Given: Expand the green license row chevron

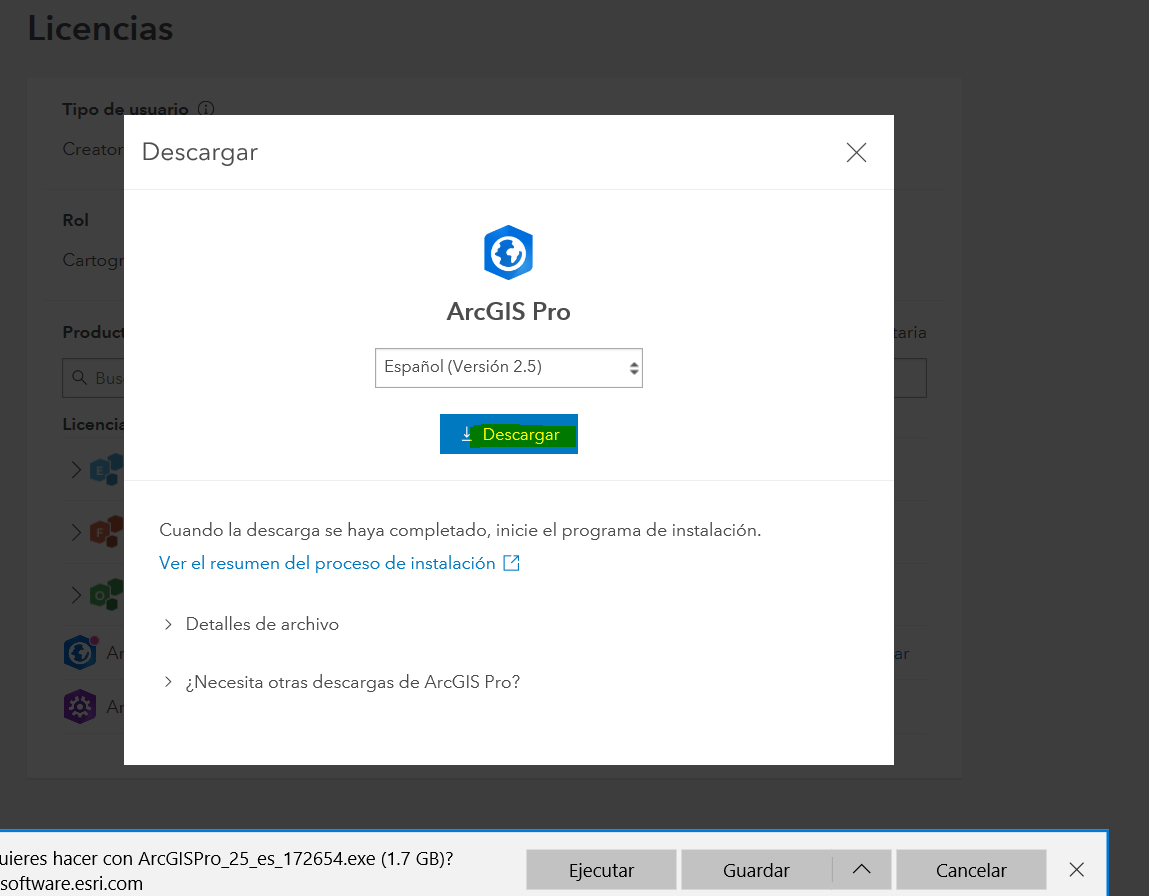Looking at the screenshot, I should click(76, 594).
